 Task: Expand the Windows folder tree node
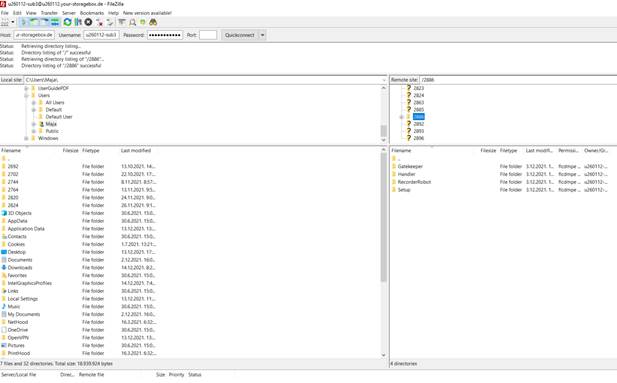[x=26, y=139]
